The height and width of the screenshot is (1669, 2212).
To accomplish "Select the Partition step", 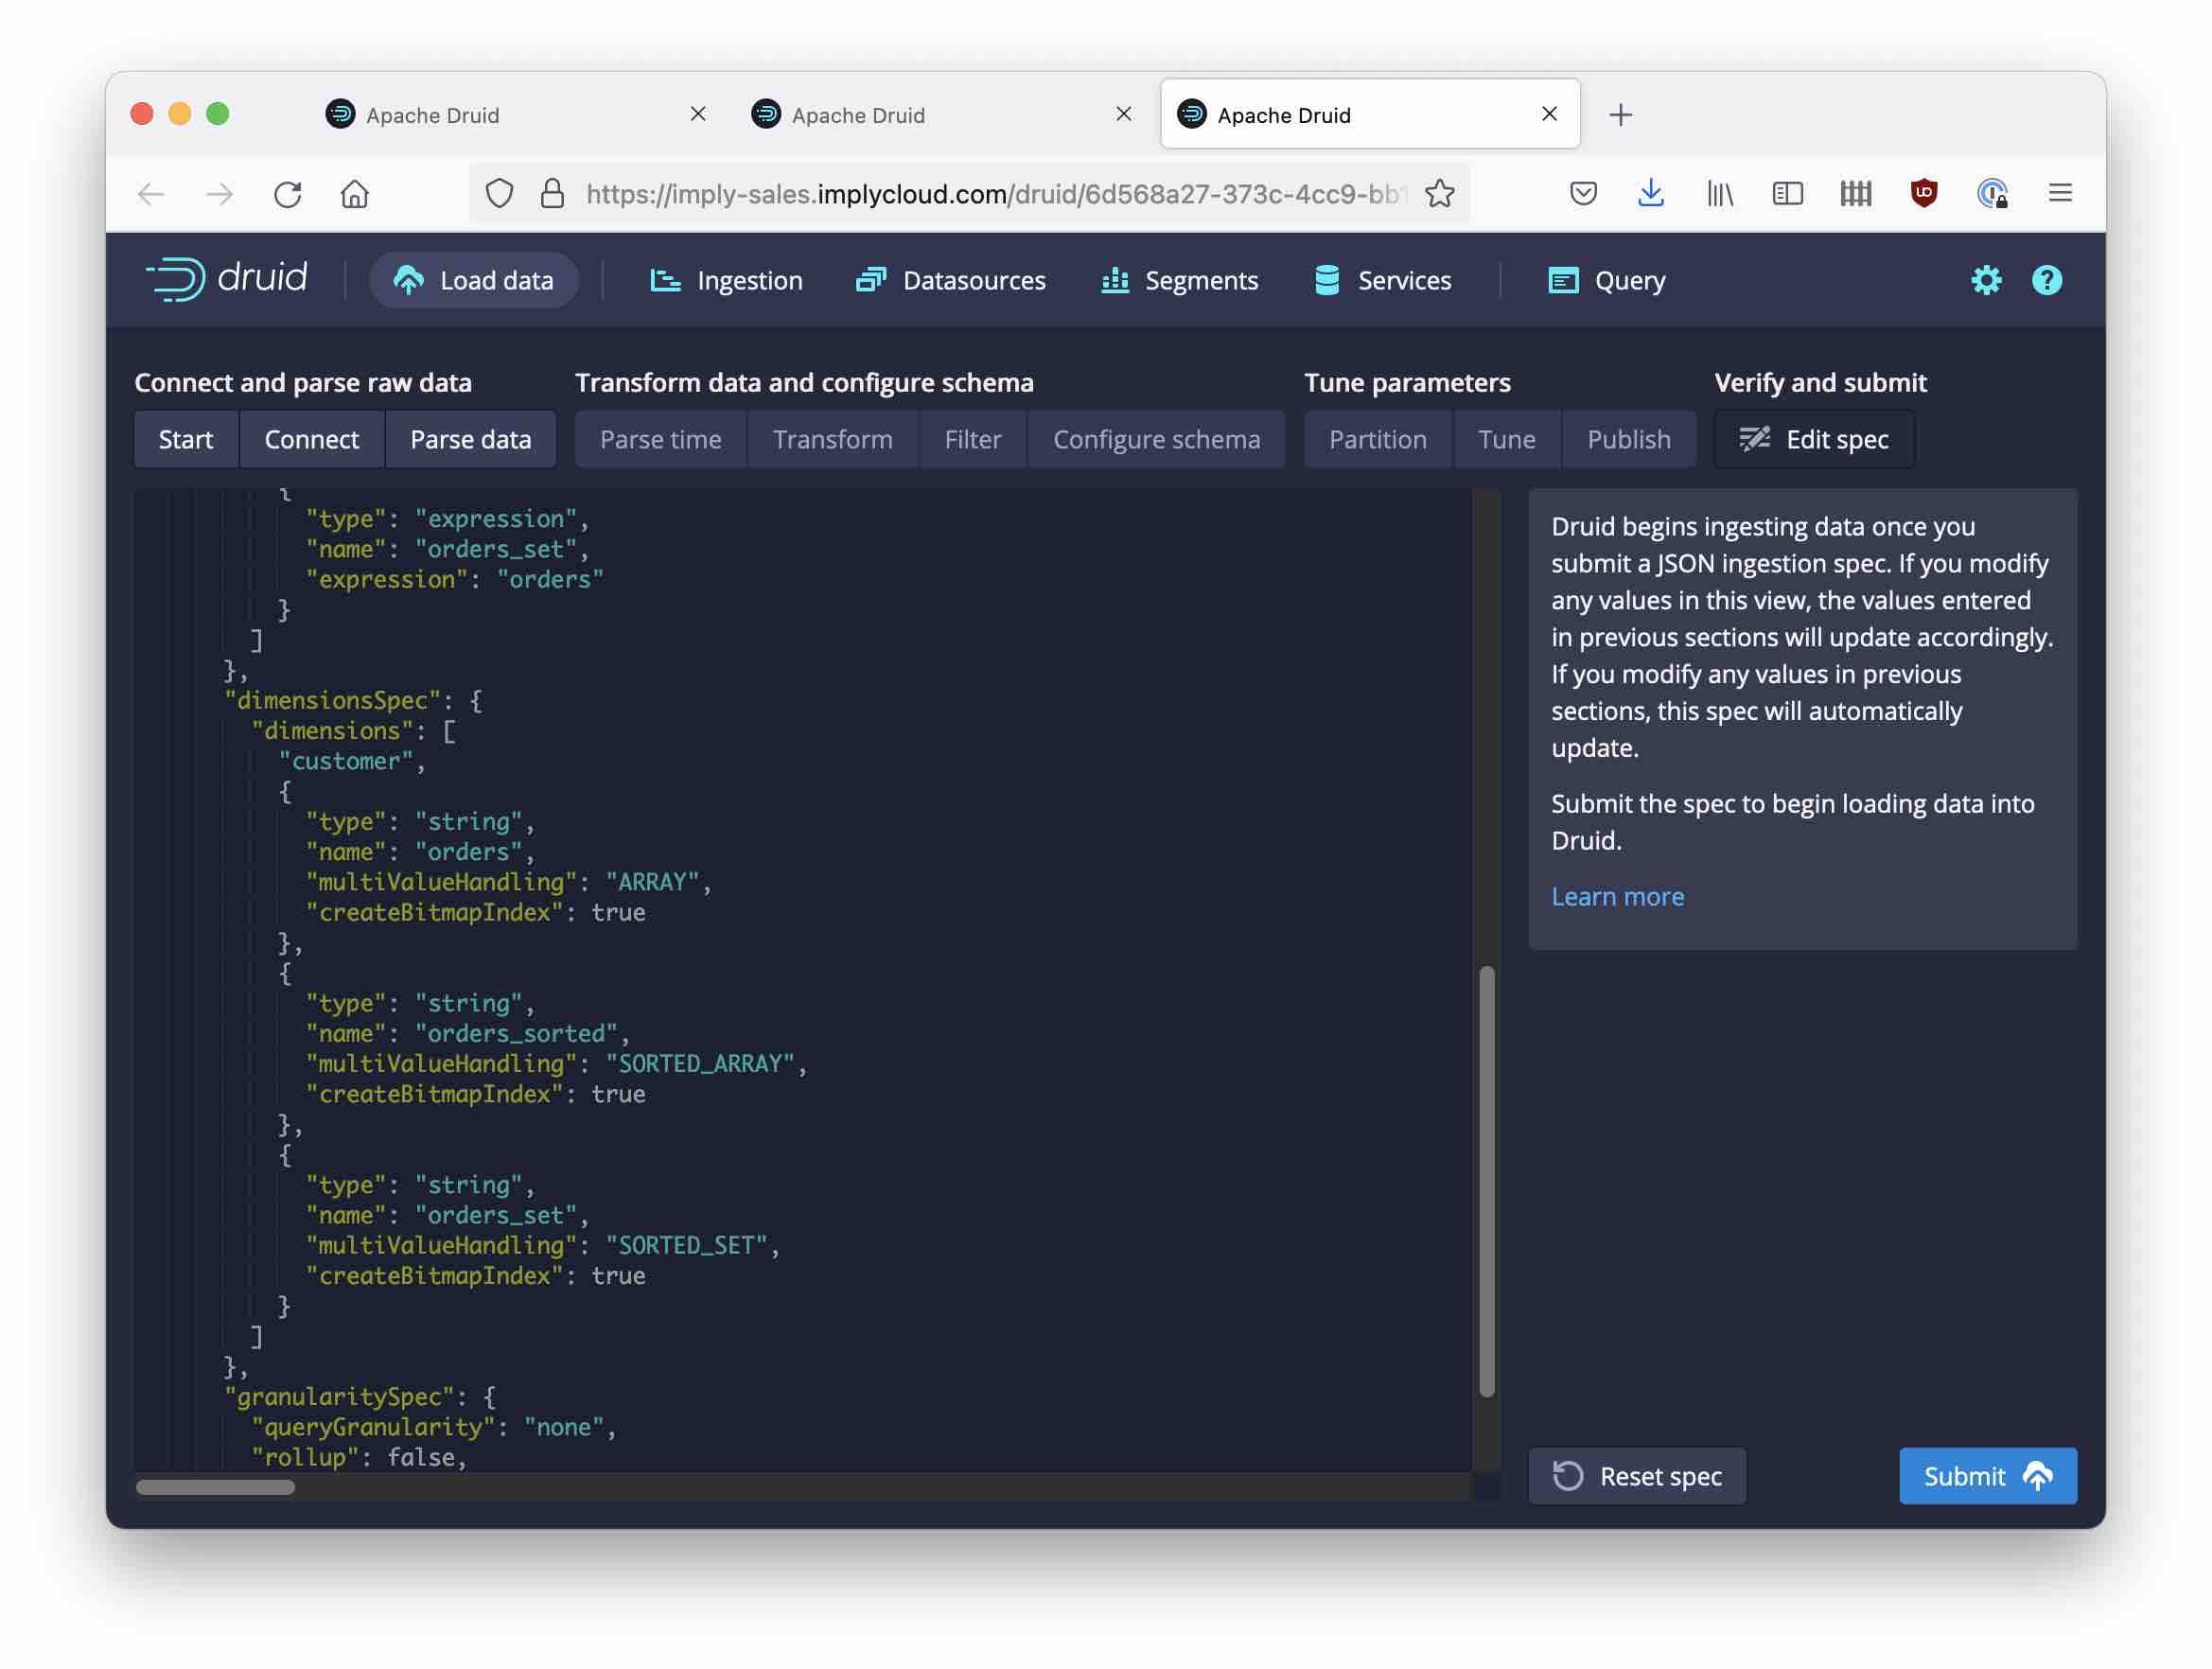I will click(x=1377, y=440).
